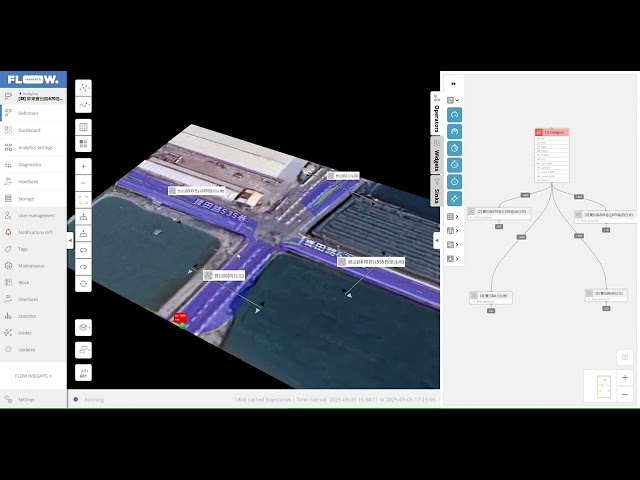Go to Settings at sidebar bottom
The image size is (640, 480).
(25, 399)
